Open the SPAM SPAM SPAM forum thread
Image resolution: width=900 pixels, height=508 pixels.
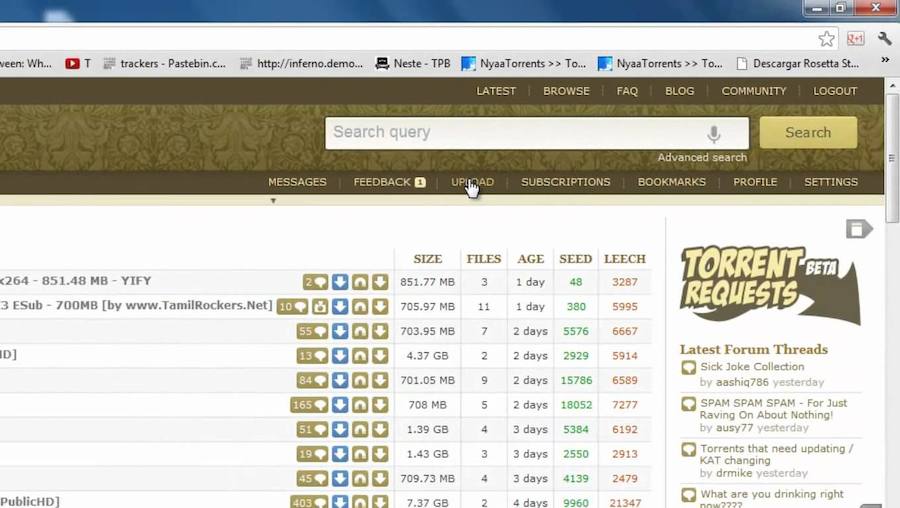pyautogui.click(x=773, y=409)
